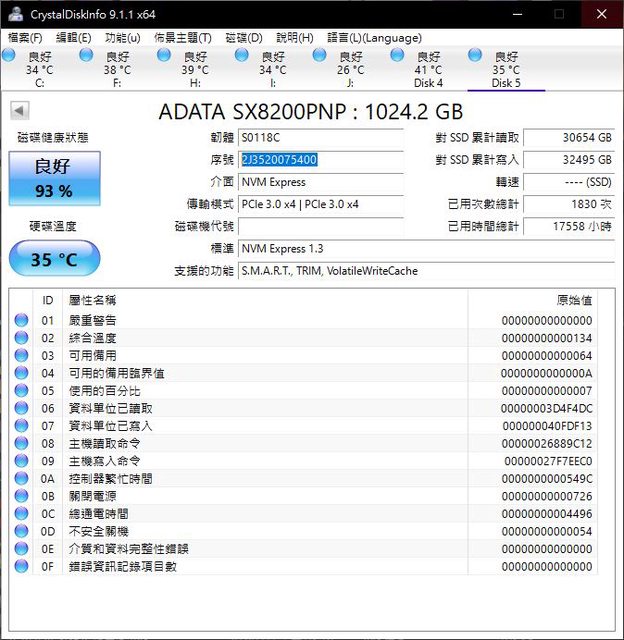
Task: Select the H: drive tab at 39 °C
Action: pos(195,70)
